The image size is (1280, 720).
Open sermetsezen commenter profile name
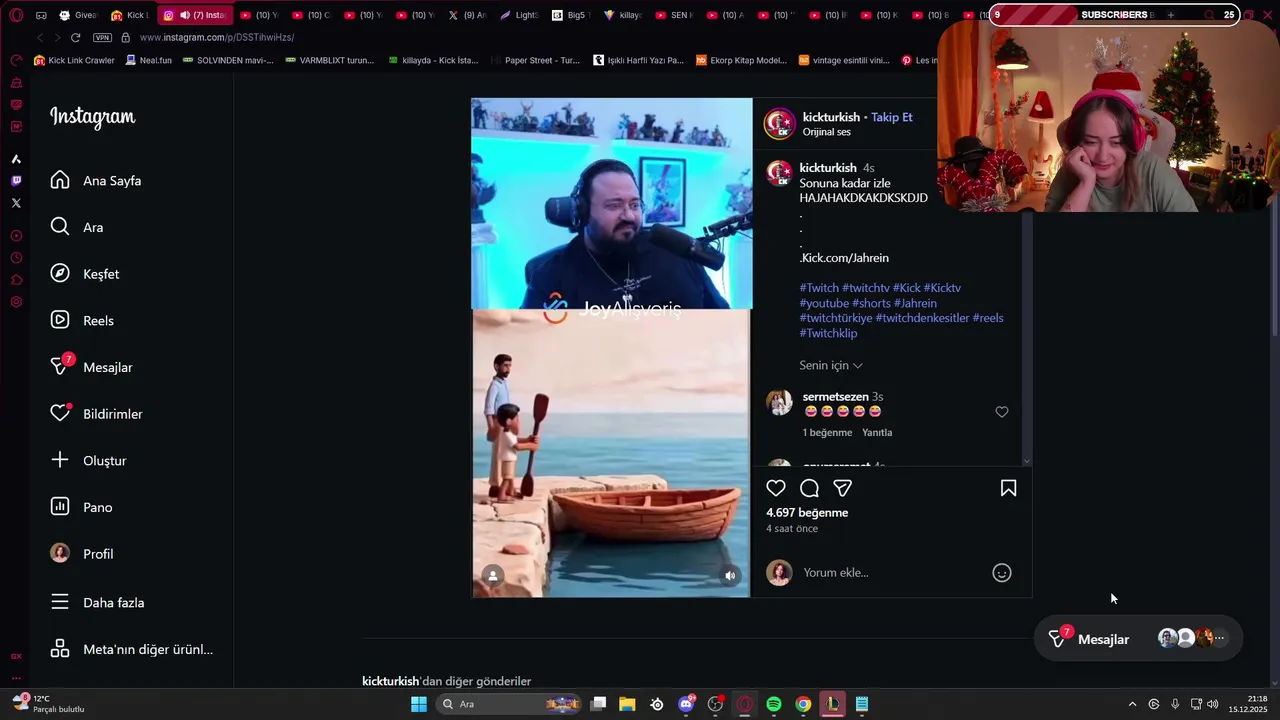(835, 397)
